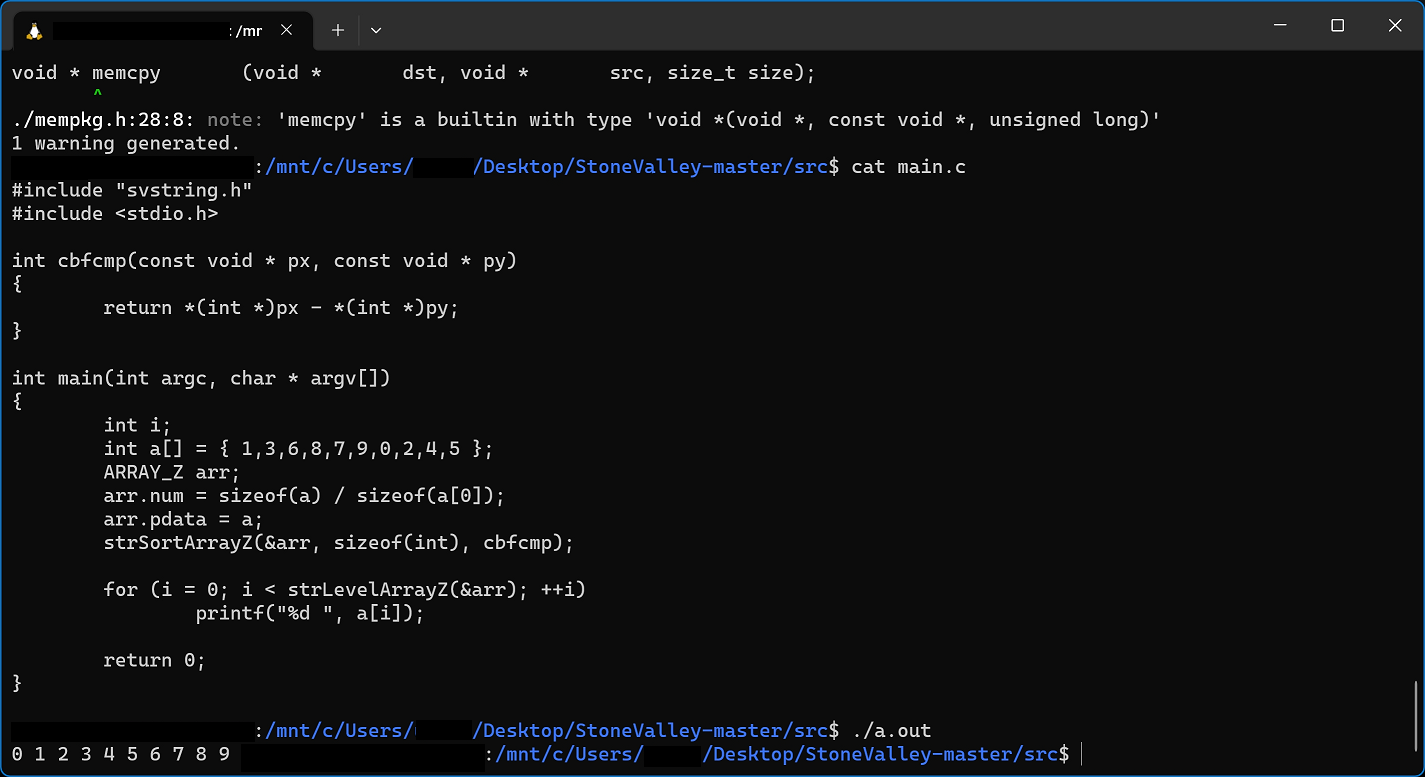The height and width of the screenshot is (777, 1425).
Task: Click the './a.out' command text
Action: pyautogui.click(x=891, y=731)
